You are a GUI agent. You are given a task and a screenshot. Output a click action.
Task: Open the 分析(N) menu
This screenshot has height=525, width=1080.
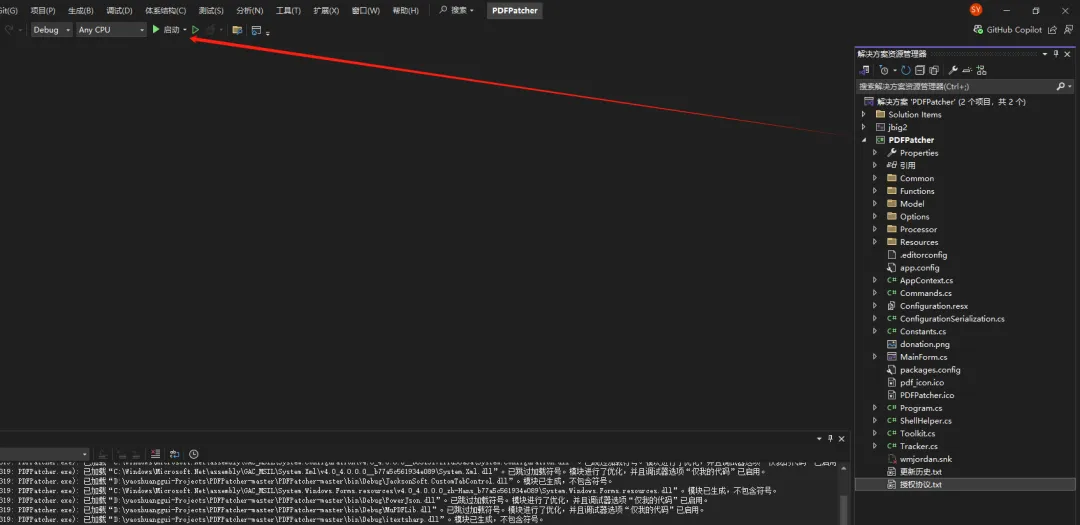click(x=249, y=10)
